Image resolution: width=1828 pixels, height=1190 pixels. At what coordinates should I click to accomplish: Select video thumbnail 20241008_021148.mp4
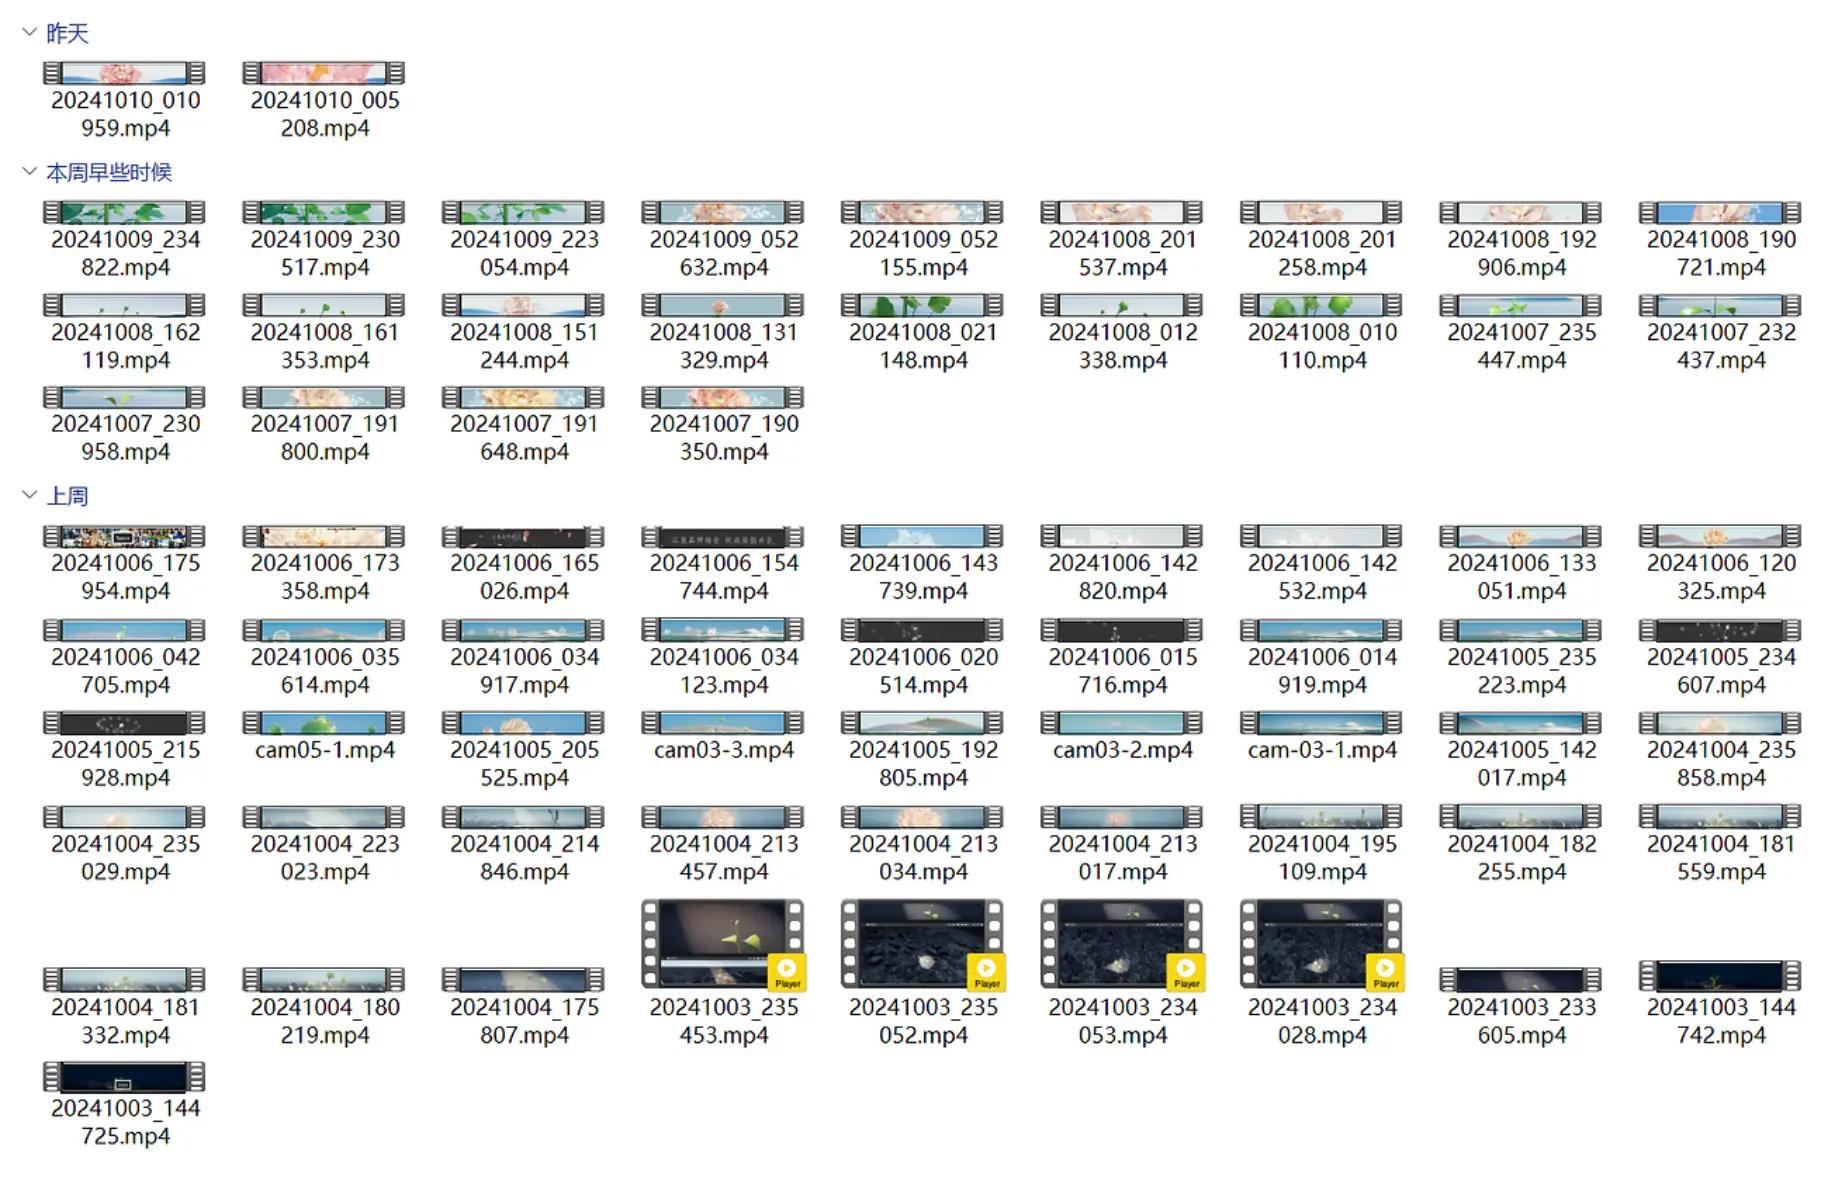click(x=923, y=305)
